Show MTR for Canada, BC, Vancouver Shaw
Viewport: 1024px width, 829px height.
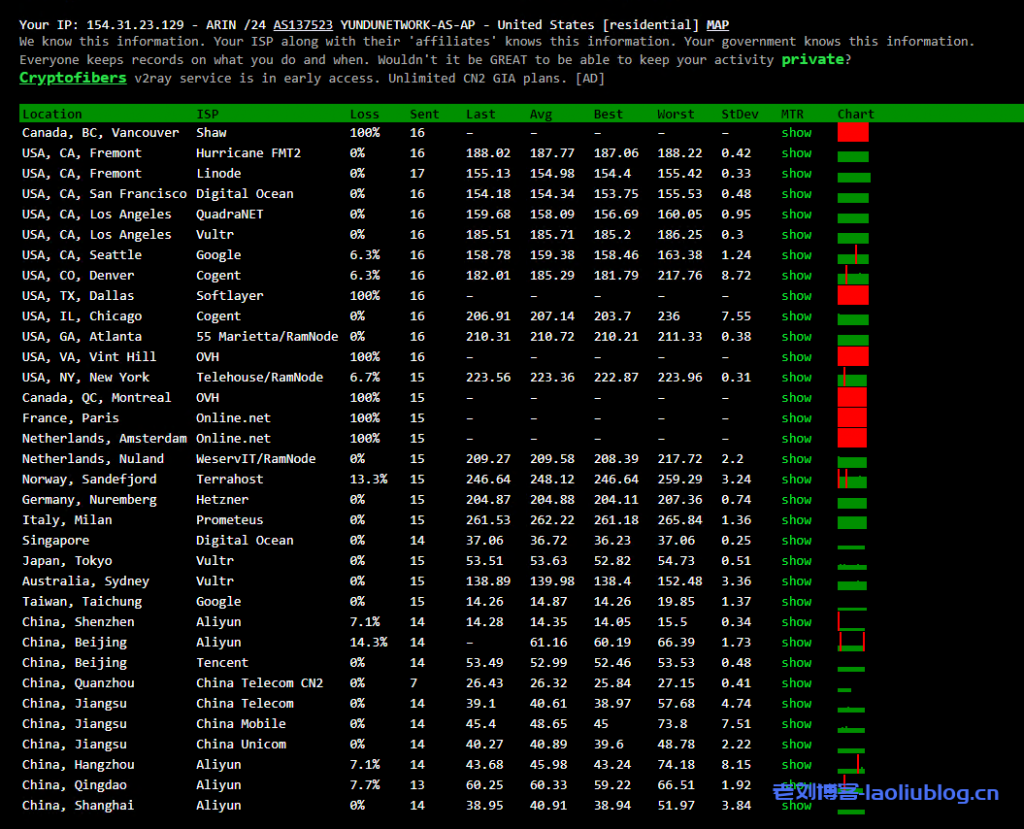[796, 133]
